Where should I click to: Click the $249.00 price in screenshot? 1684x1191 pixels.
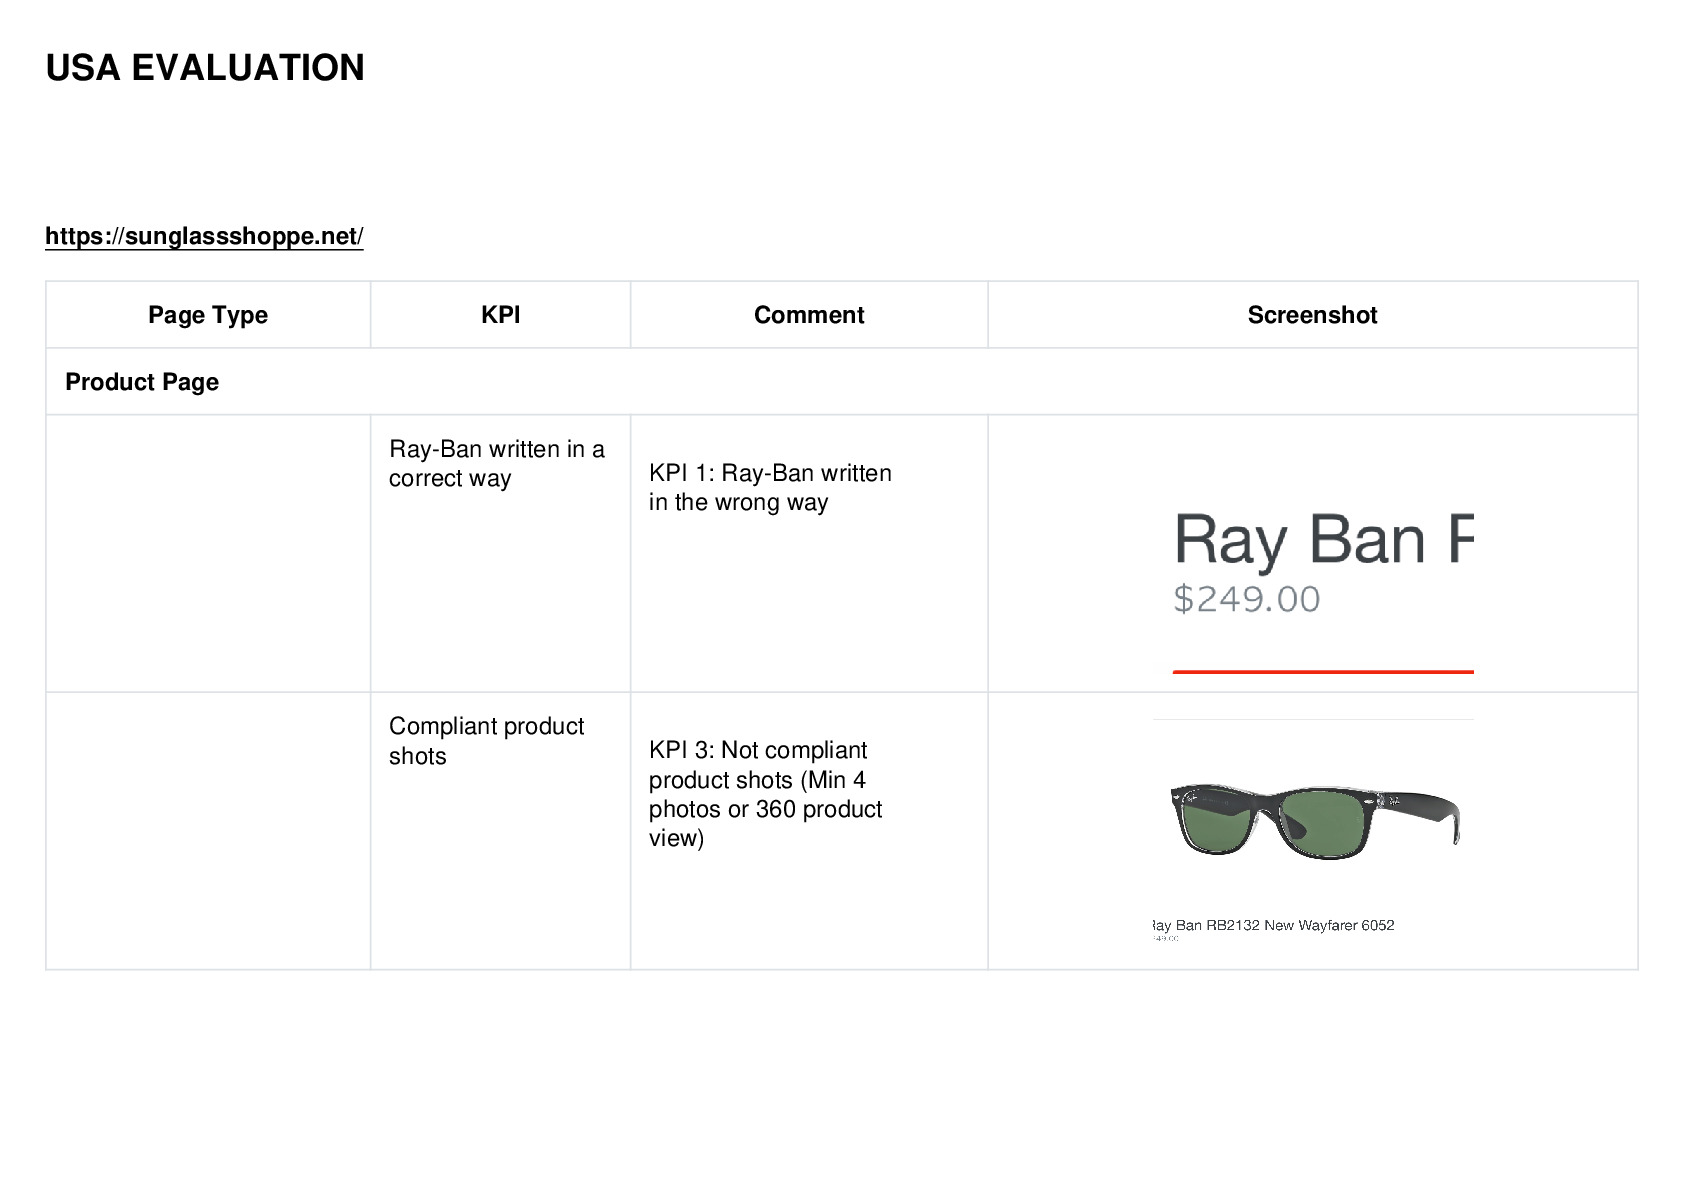(x=1247, y=599)
